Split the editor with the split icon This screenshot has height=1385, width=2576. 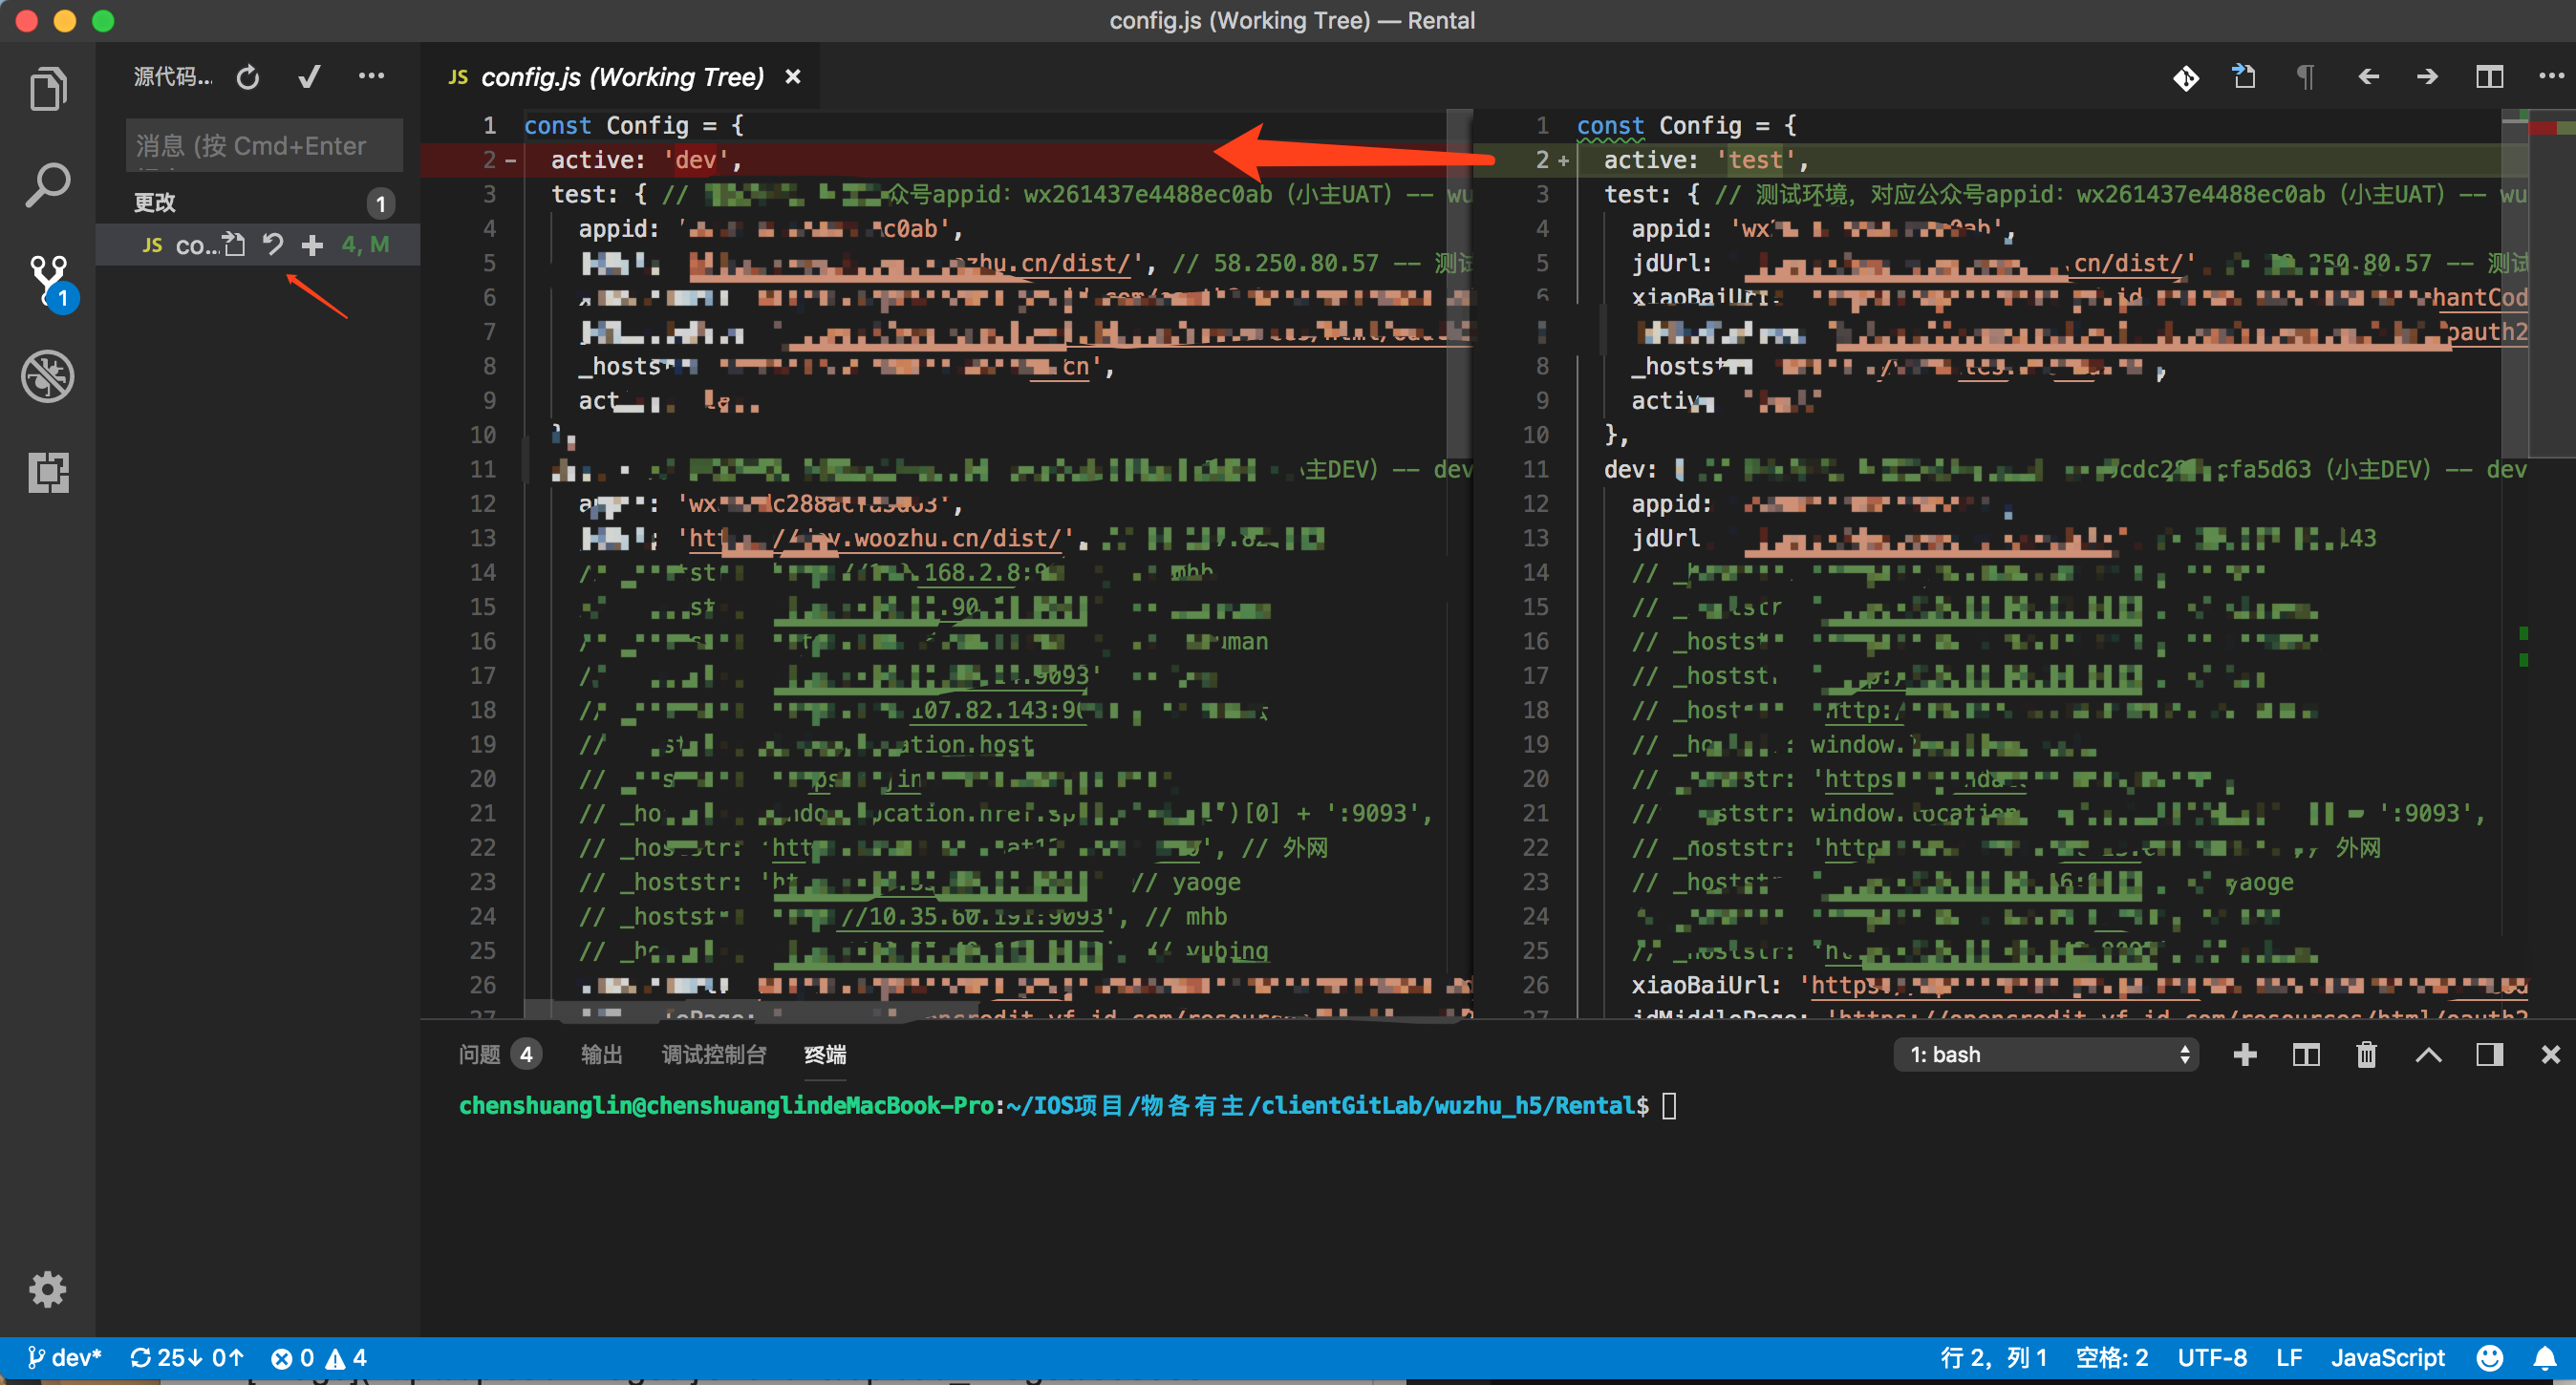(x=2489, y=76)
